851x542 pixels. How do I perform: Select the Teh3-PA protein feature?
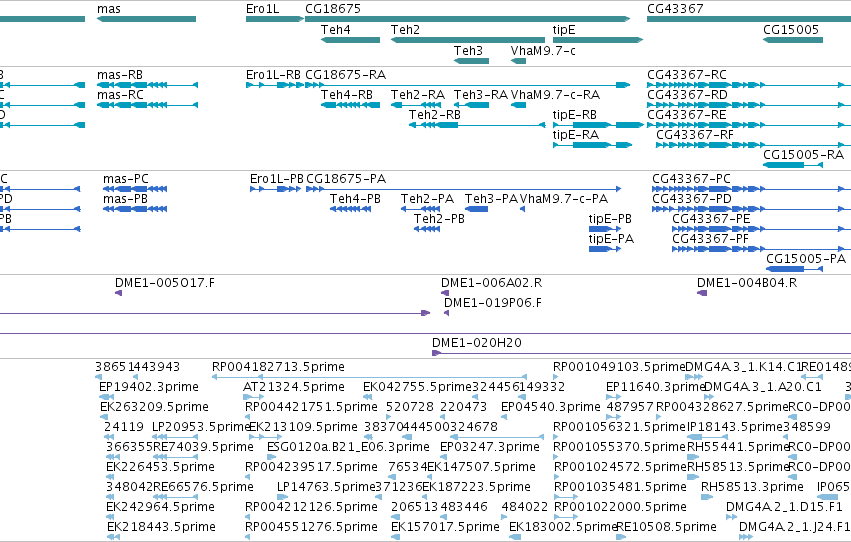tap(476, 209)
